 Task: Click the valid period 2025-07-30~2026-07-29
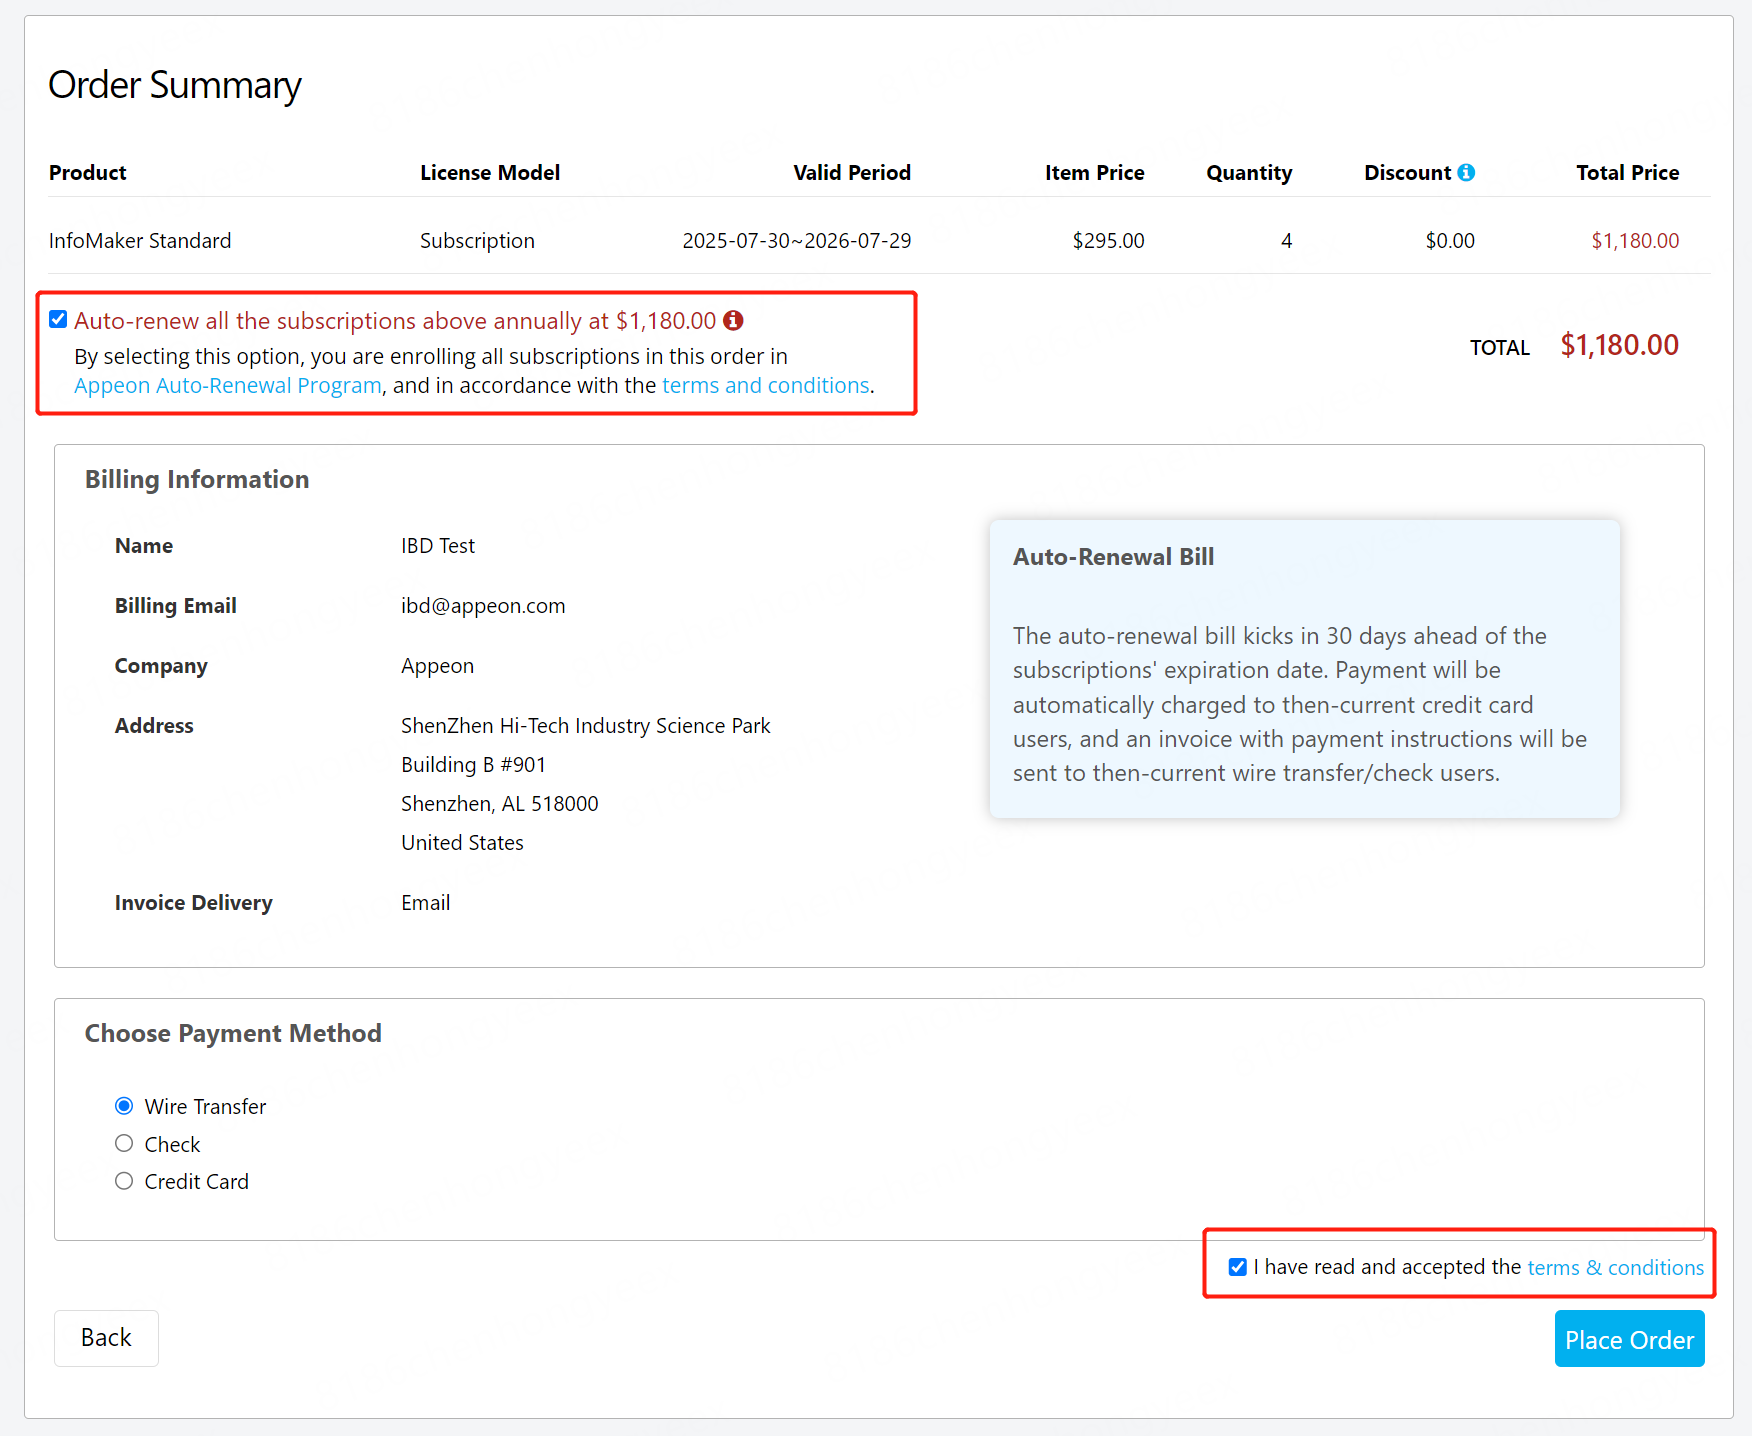pyautogui.click(x=797, y=241)
